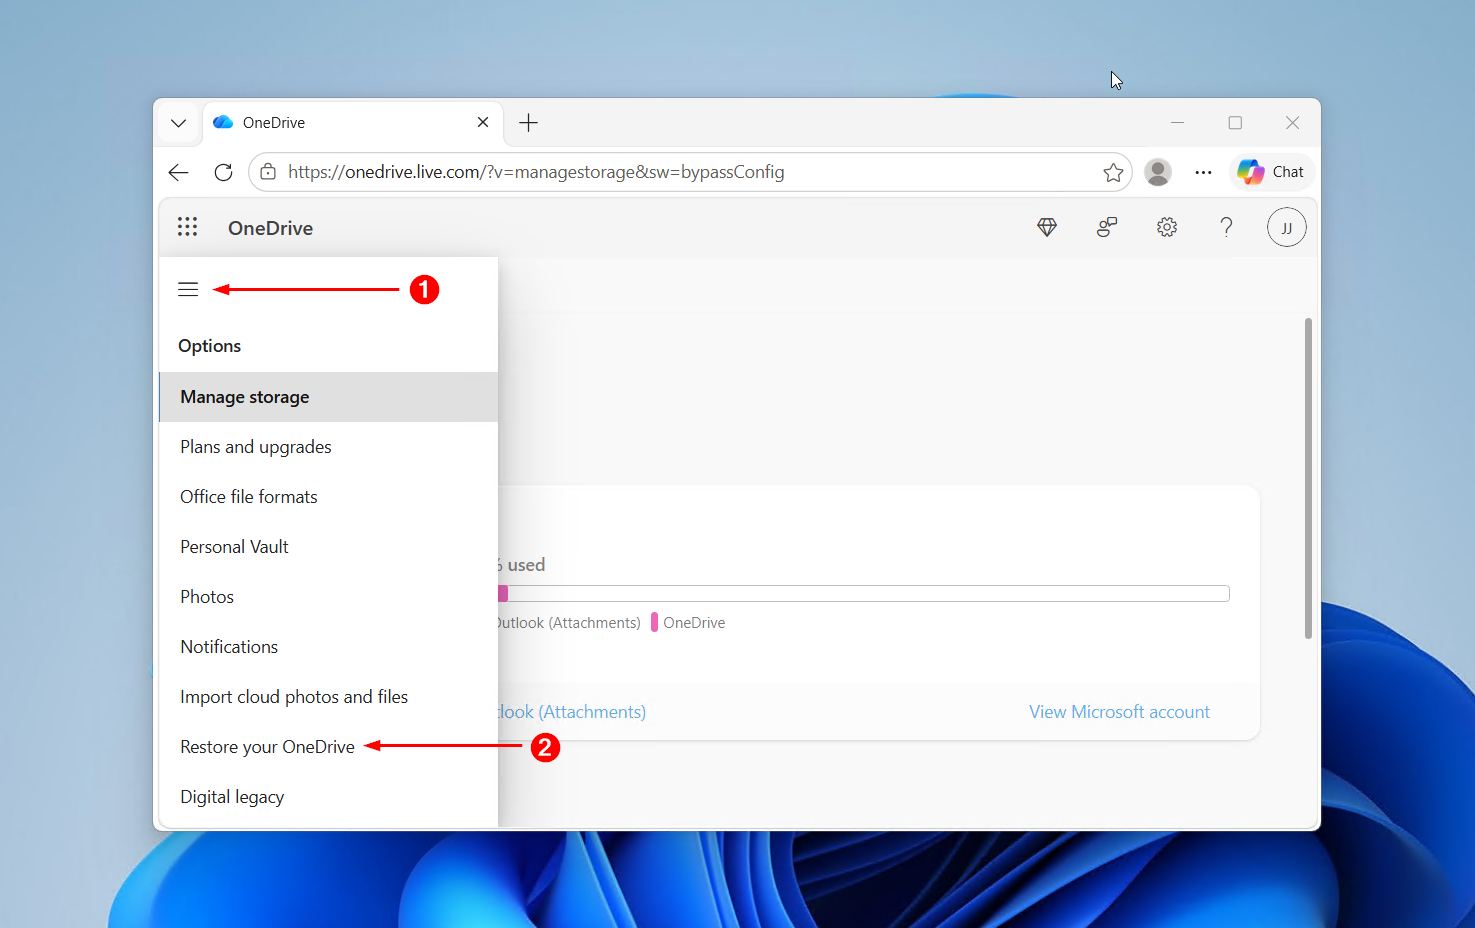
Task: Open the app launcher grid
Action: [187, 227]
